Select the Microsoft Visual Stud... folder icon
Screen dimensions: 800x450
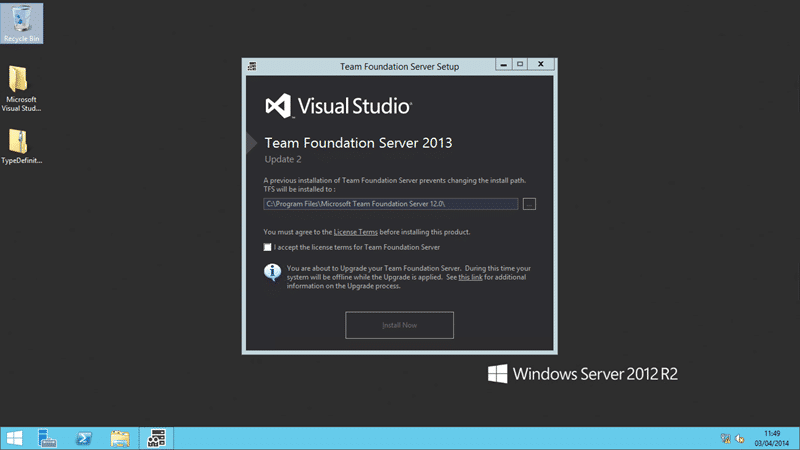[x=20, y=89]
